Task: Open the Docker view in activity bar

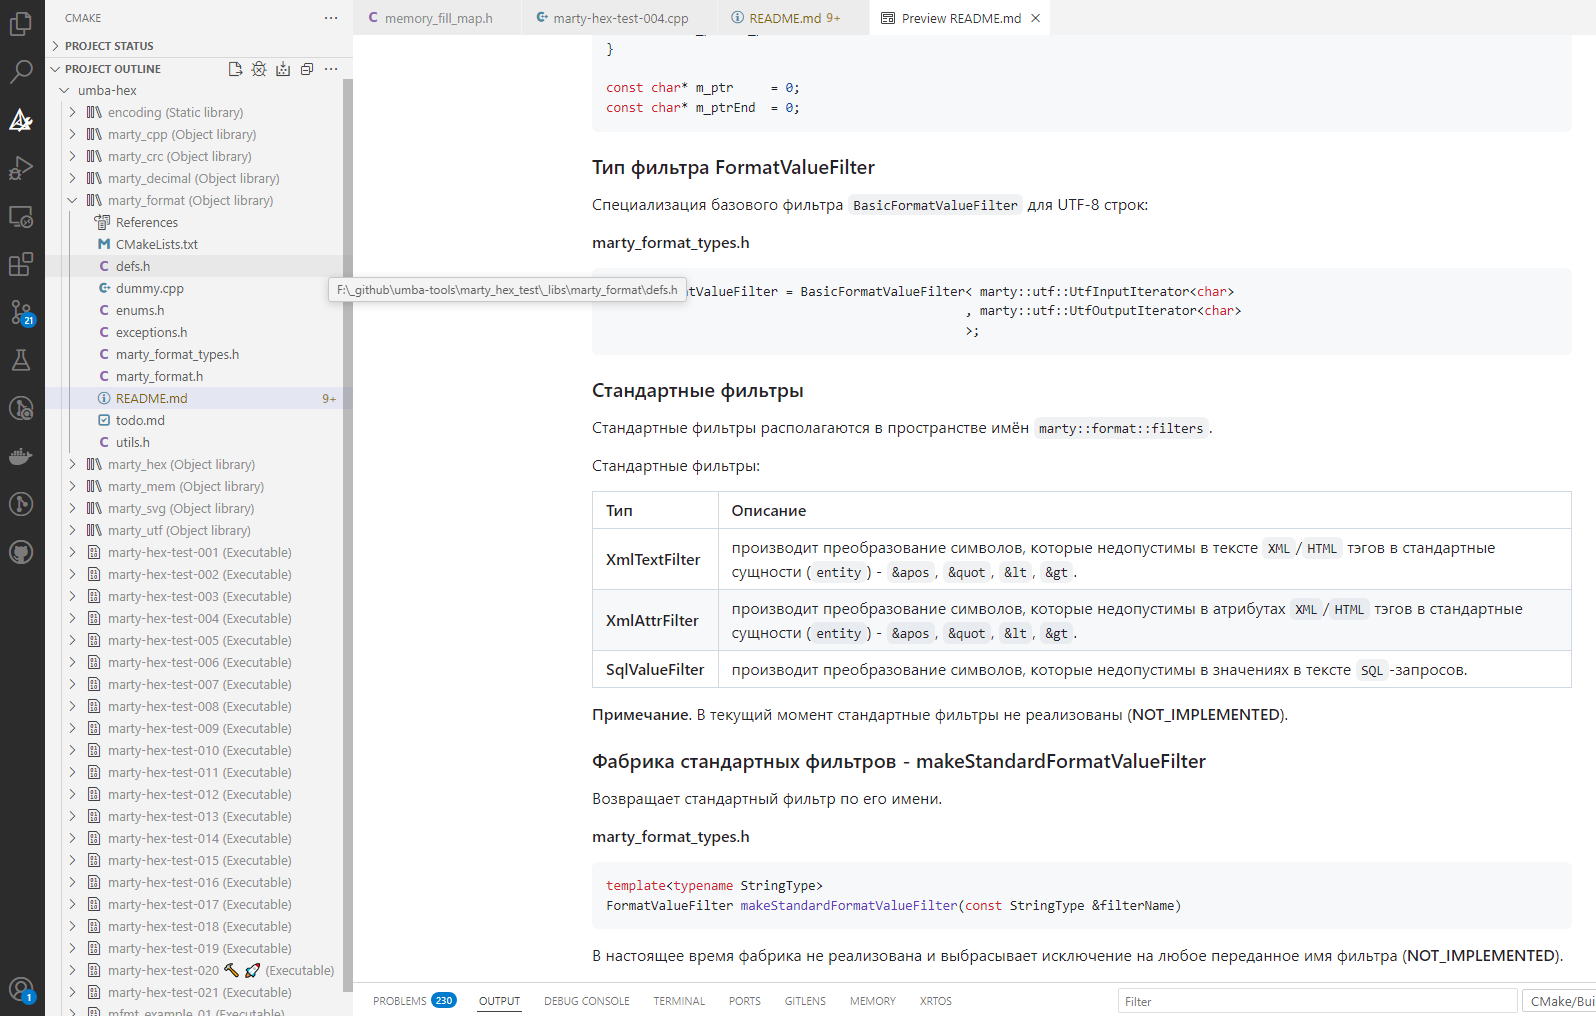Action: pyautogui.click(x=21, y=456)
